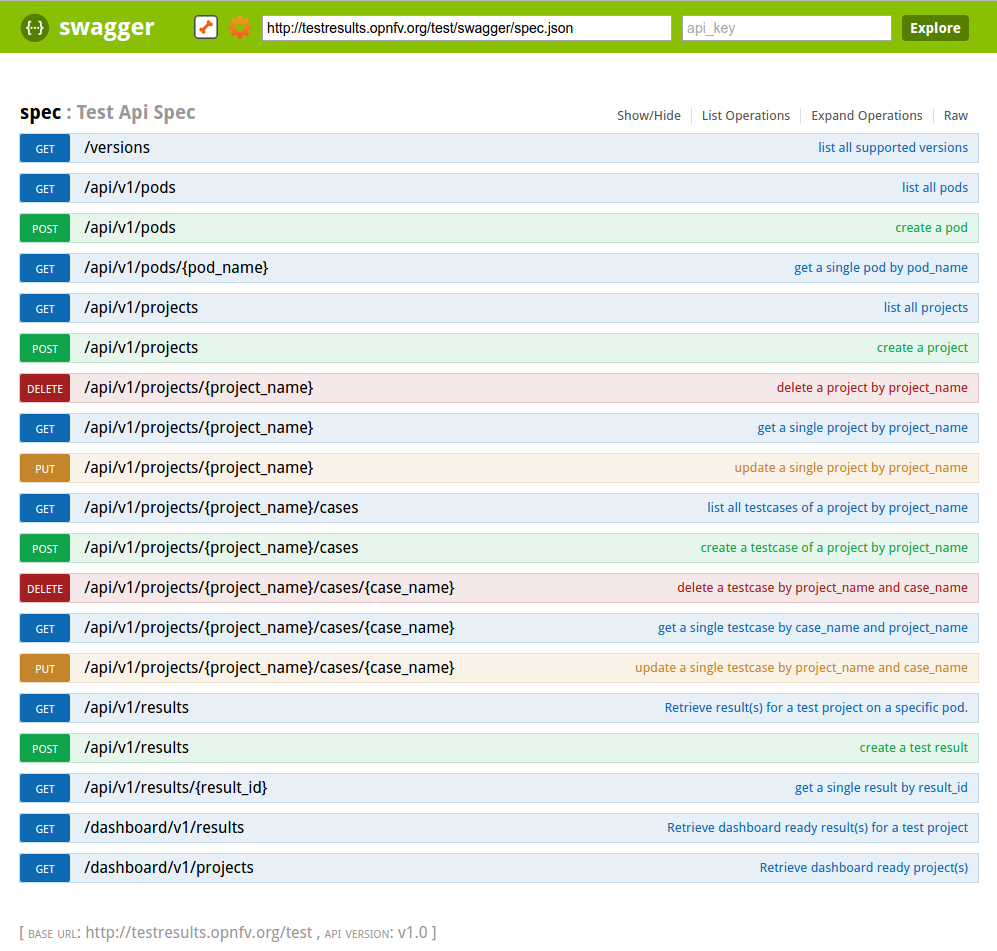Image resolution: width=997 pixels, height=951 pixels.
Task: Click Expand Operations in spec header
Action: click(x=866, y=116)
